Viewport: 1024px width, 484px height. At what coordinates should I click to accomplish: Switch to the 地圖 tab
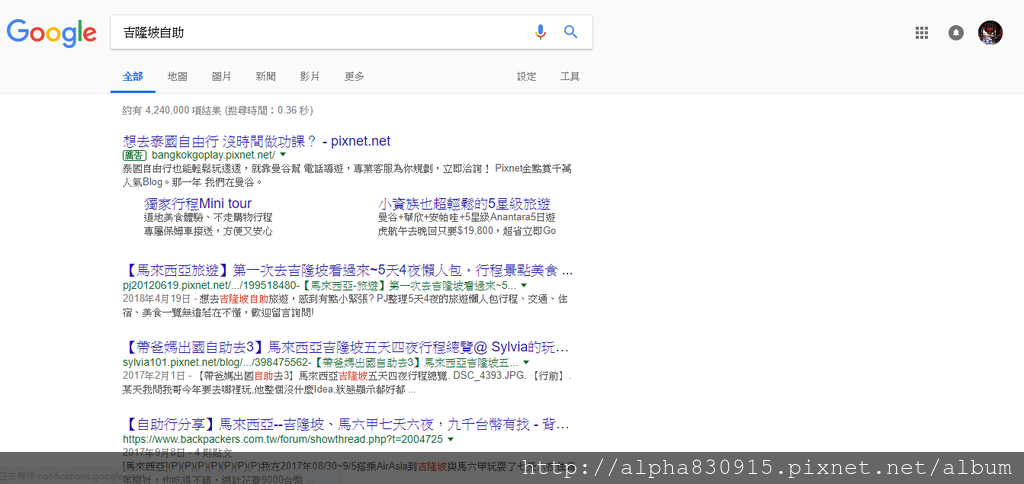(177, 76)
